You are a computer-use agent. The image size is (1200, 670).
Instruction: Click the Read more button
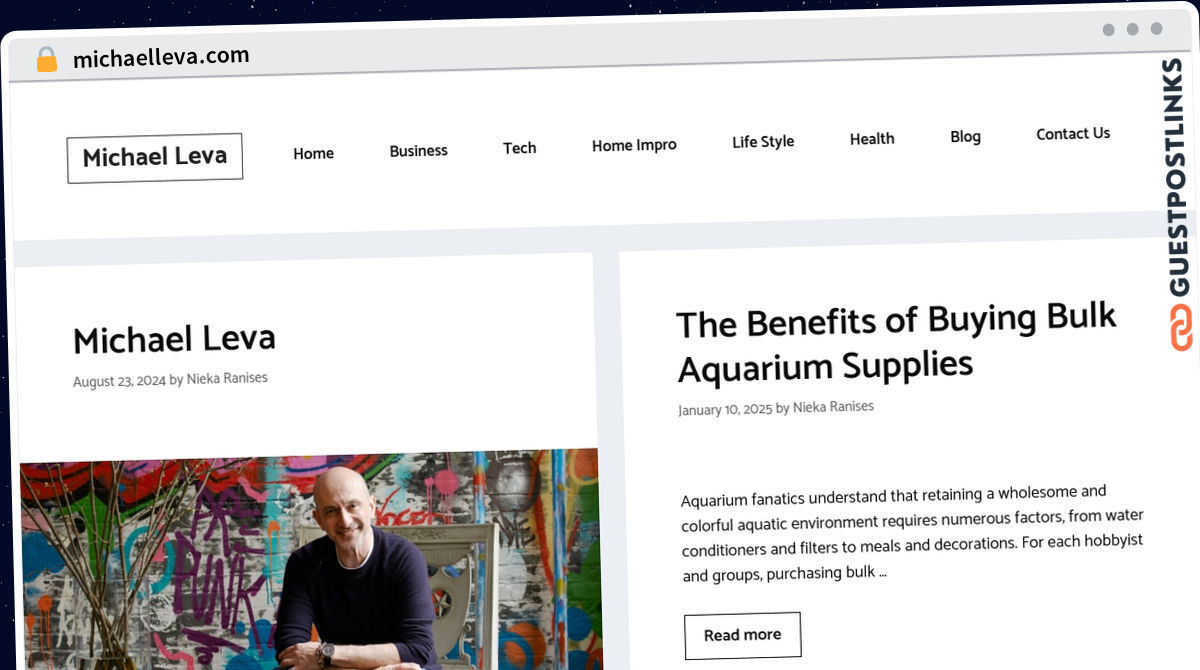pyautogui.click(x=743, y=635)
